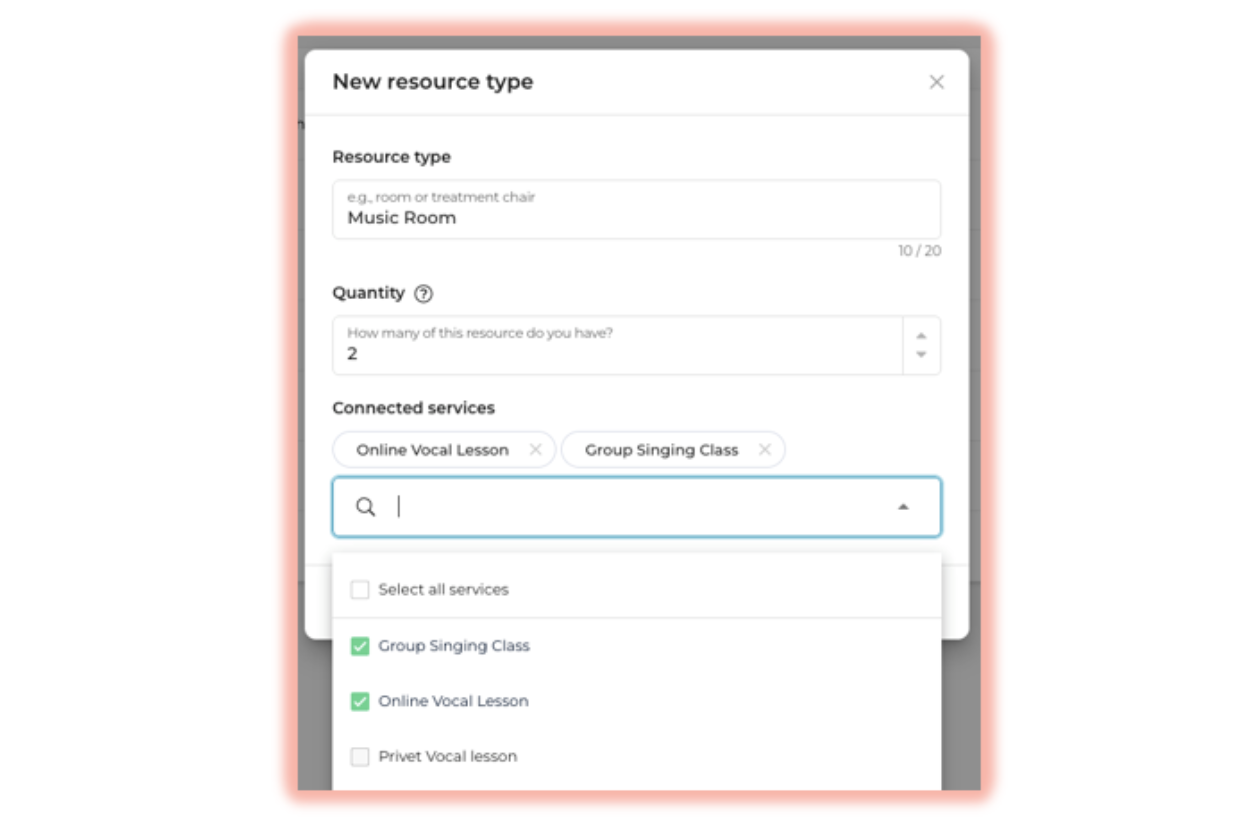Uncheck the Group Singing Class checkbox
This screenshot has width=1236, height=824.
tap(360, 646)
